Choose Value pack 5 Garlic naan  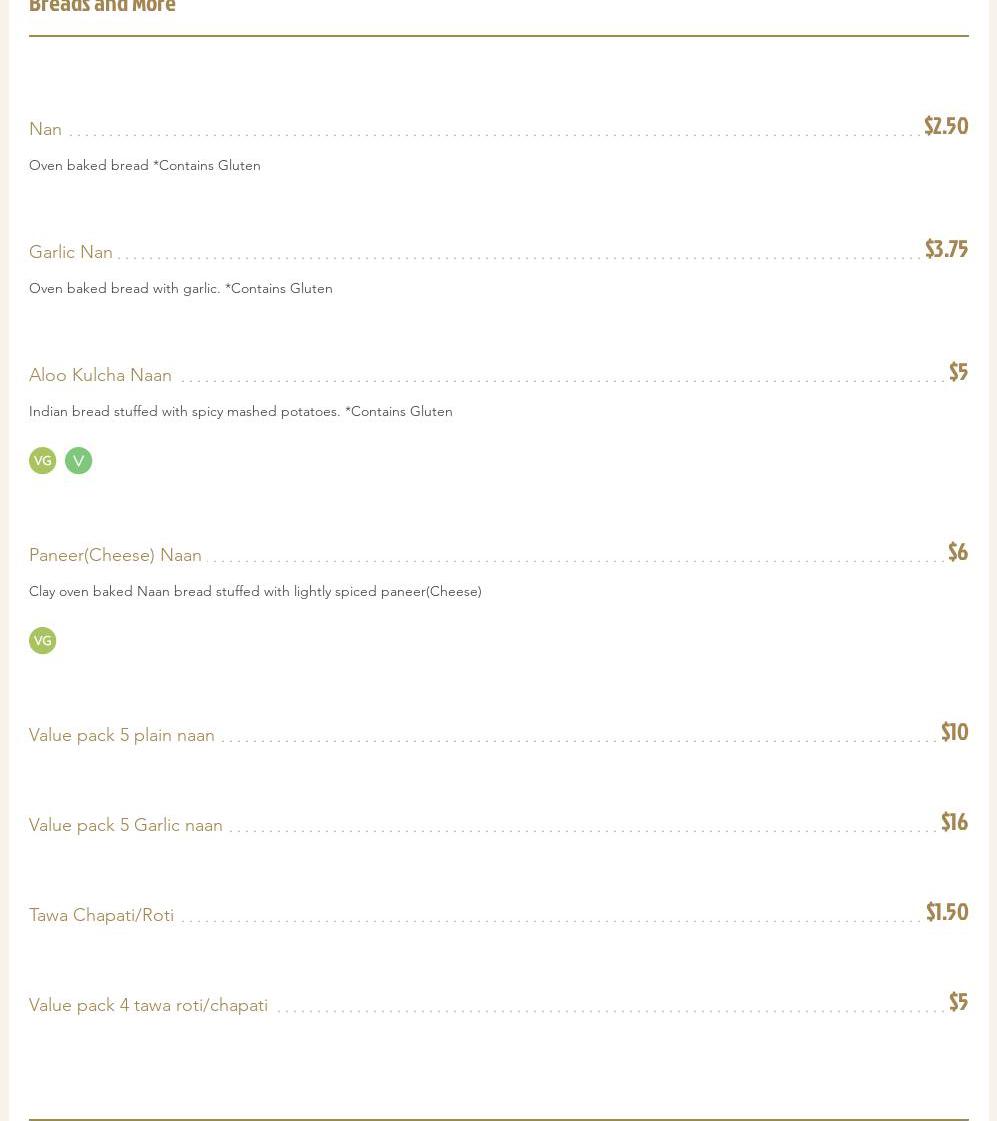126,825
